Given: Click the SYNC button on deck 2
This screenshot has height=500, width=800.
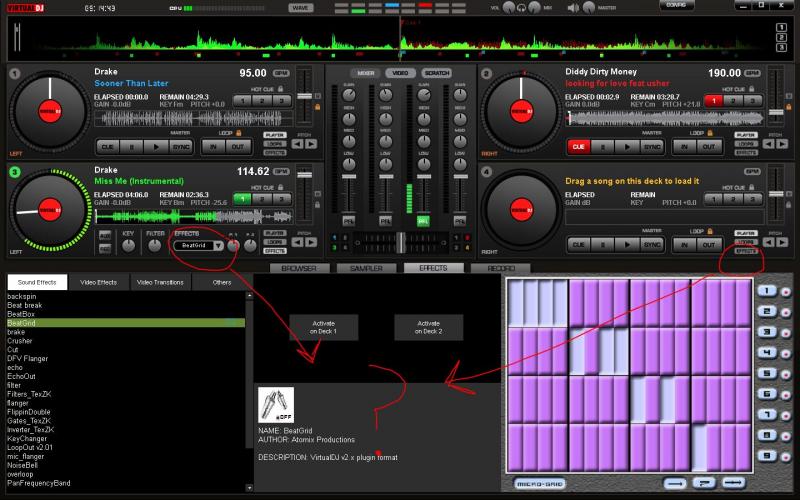Looking at the screenshot, I should [652, 146].
